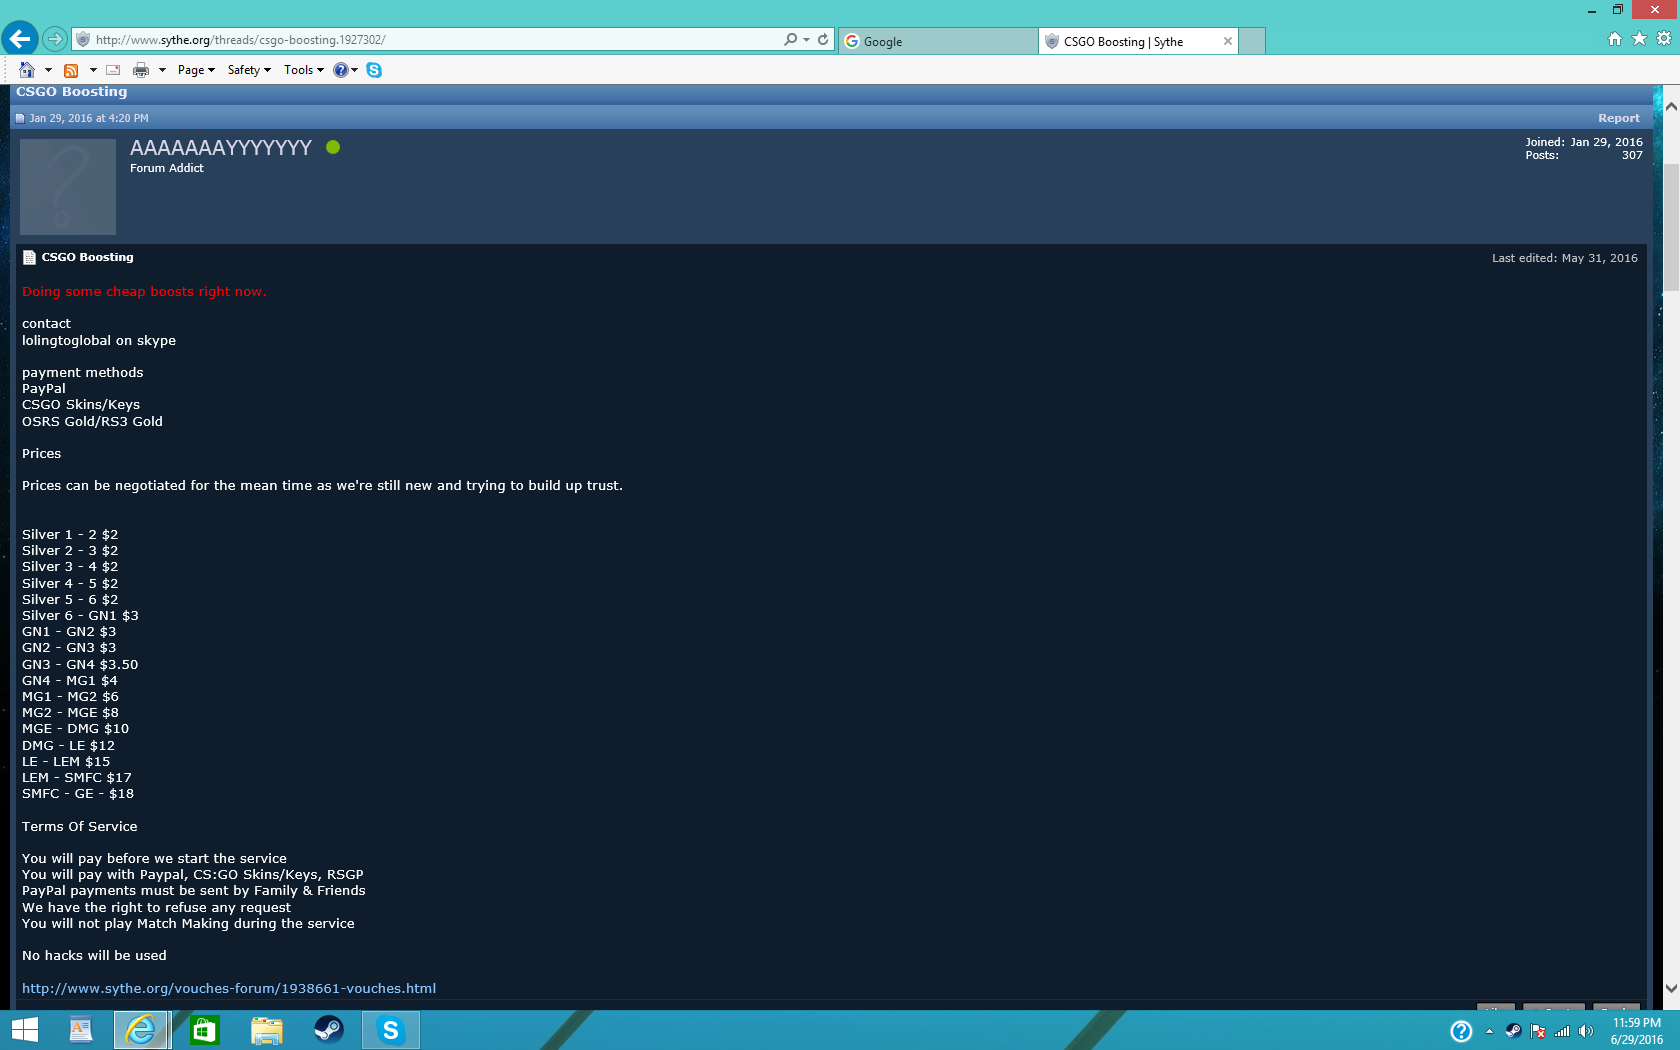
Task: Close the CSGO Boosting | Sythe tab
Action: tap(1228, 41)
